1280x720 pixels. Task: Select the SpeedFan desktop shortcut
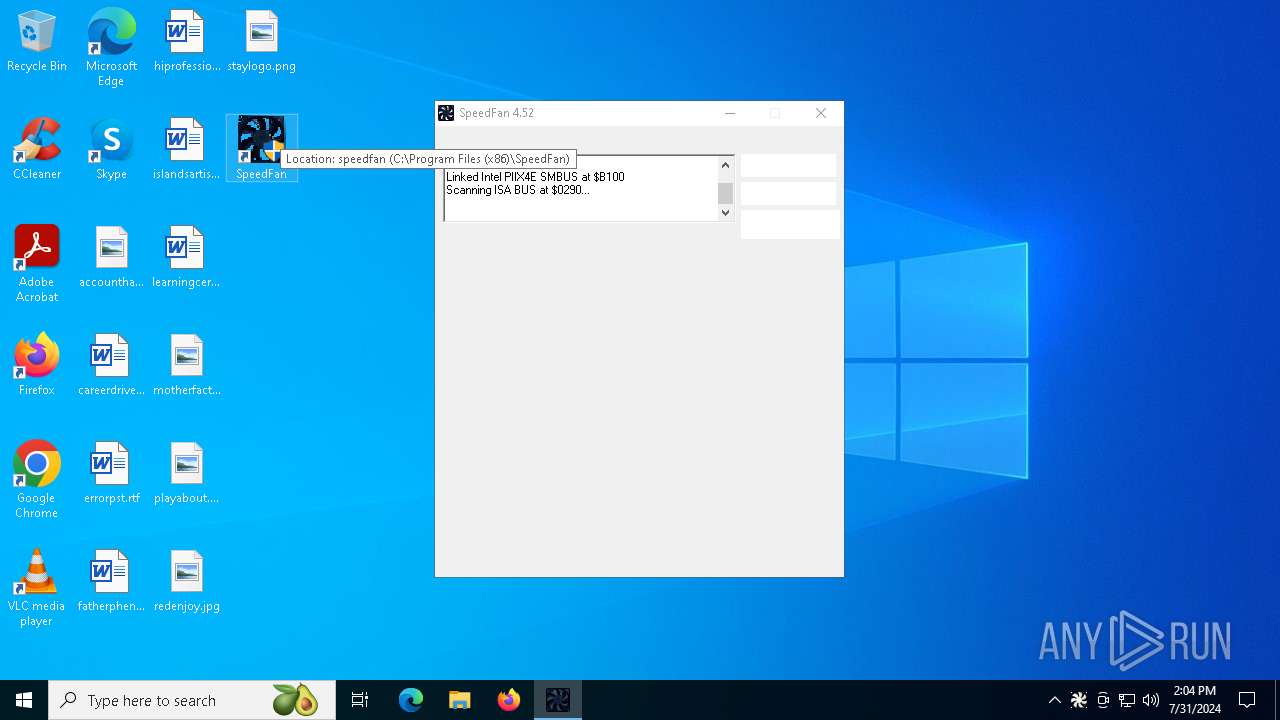point(261,148)
